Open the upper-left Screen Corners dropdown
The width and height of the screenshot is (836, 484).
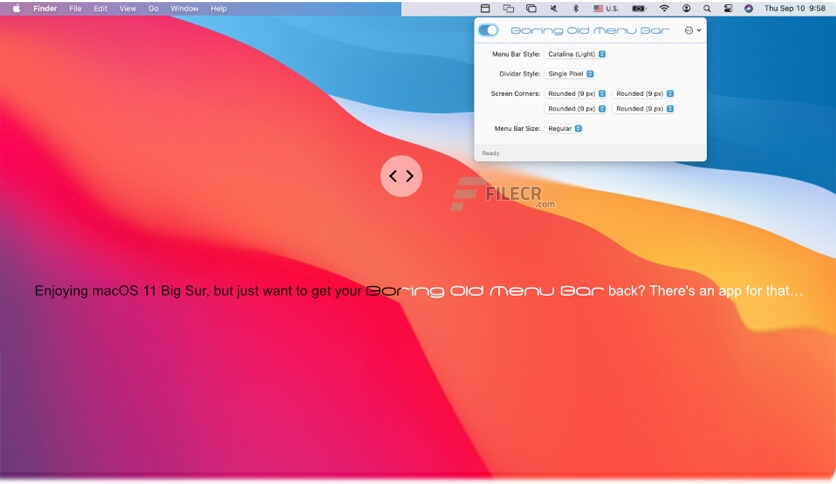576,93
